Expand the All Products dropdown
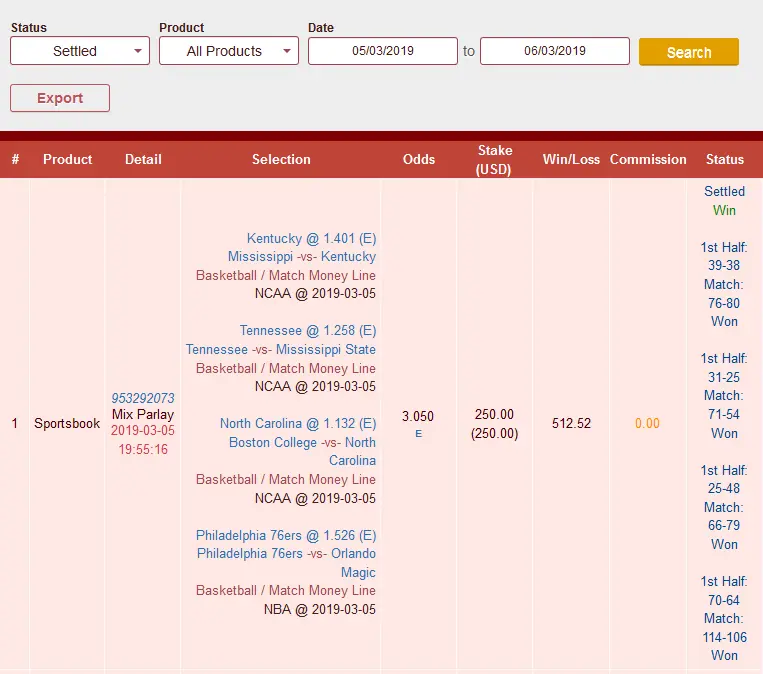This screenshot has height=674, width=763. 228,51
